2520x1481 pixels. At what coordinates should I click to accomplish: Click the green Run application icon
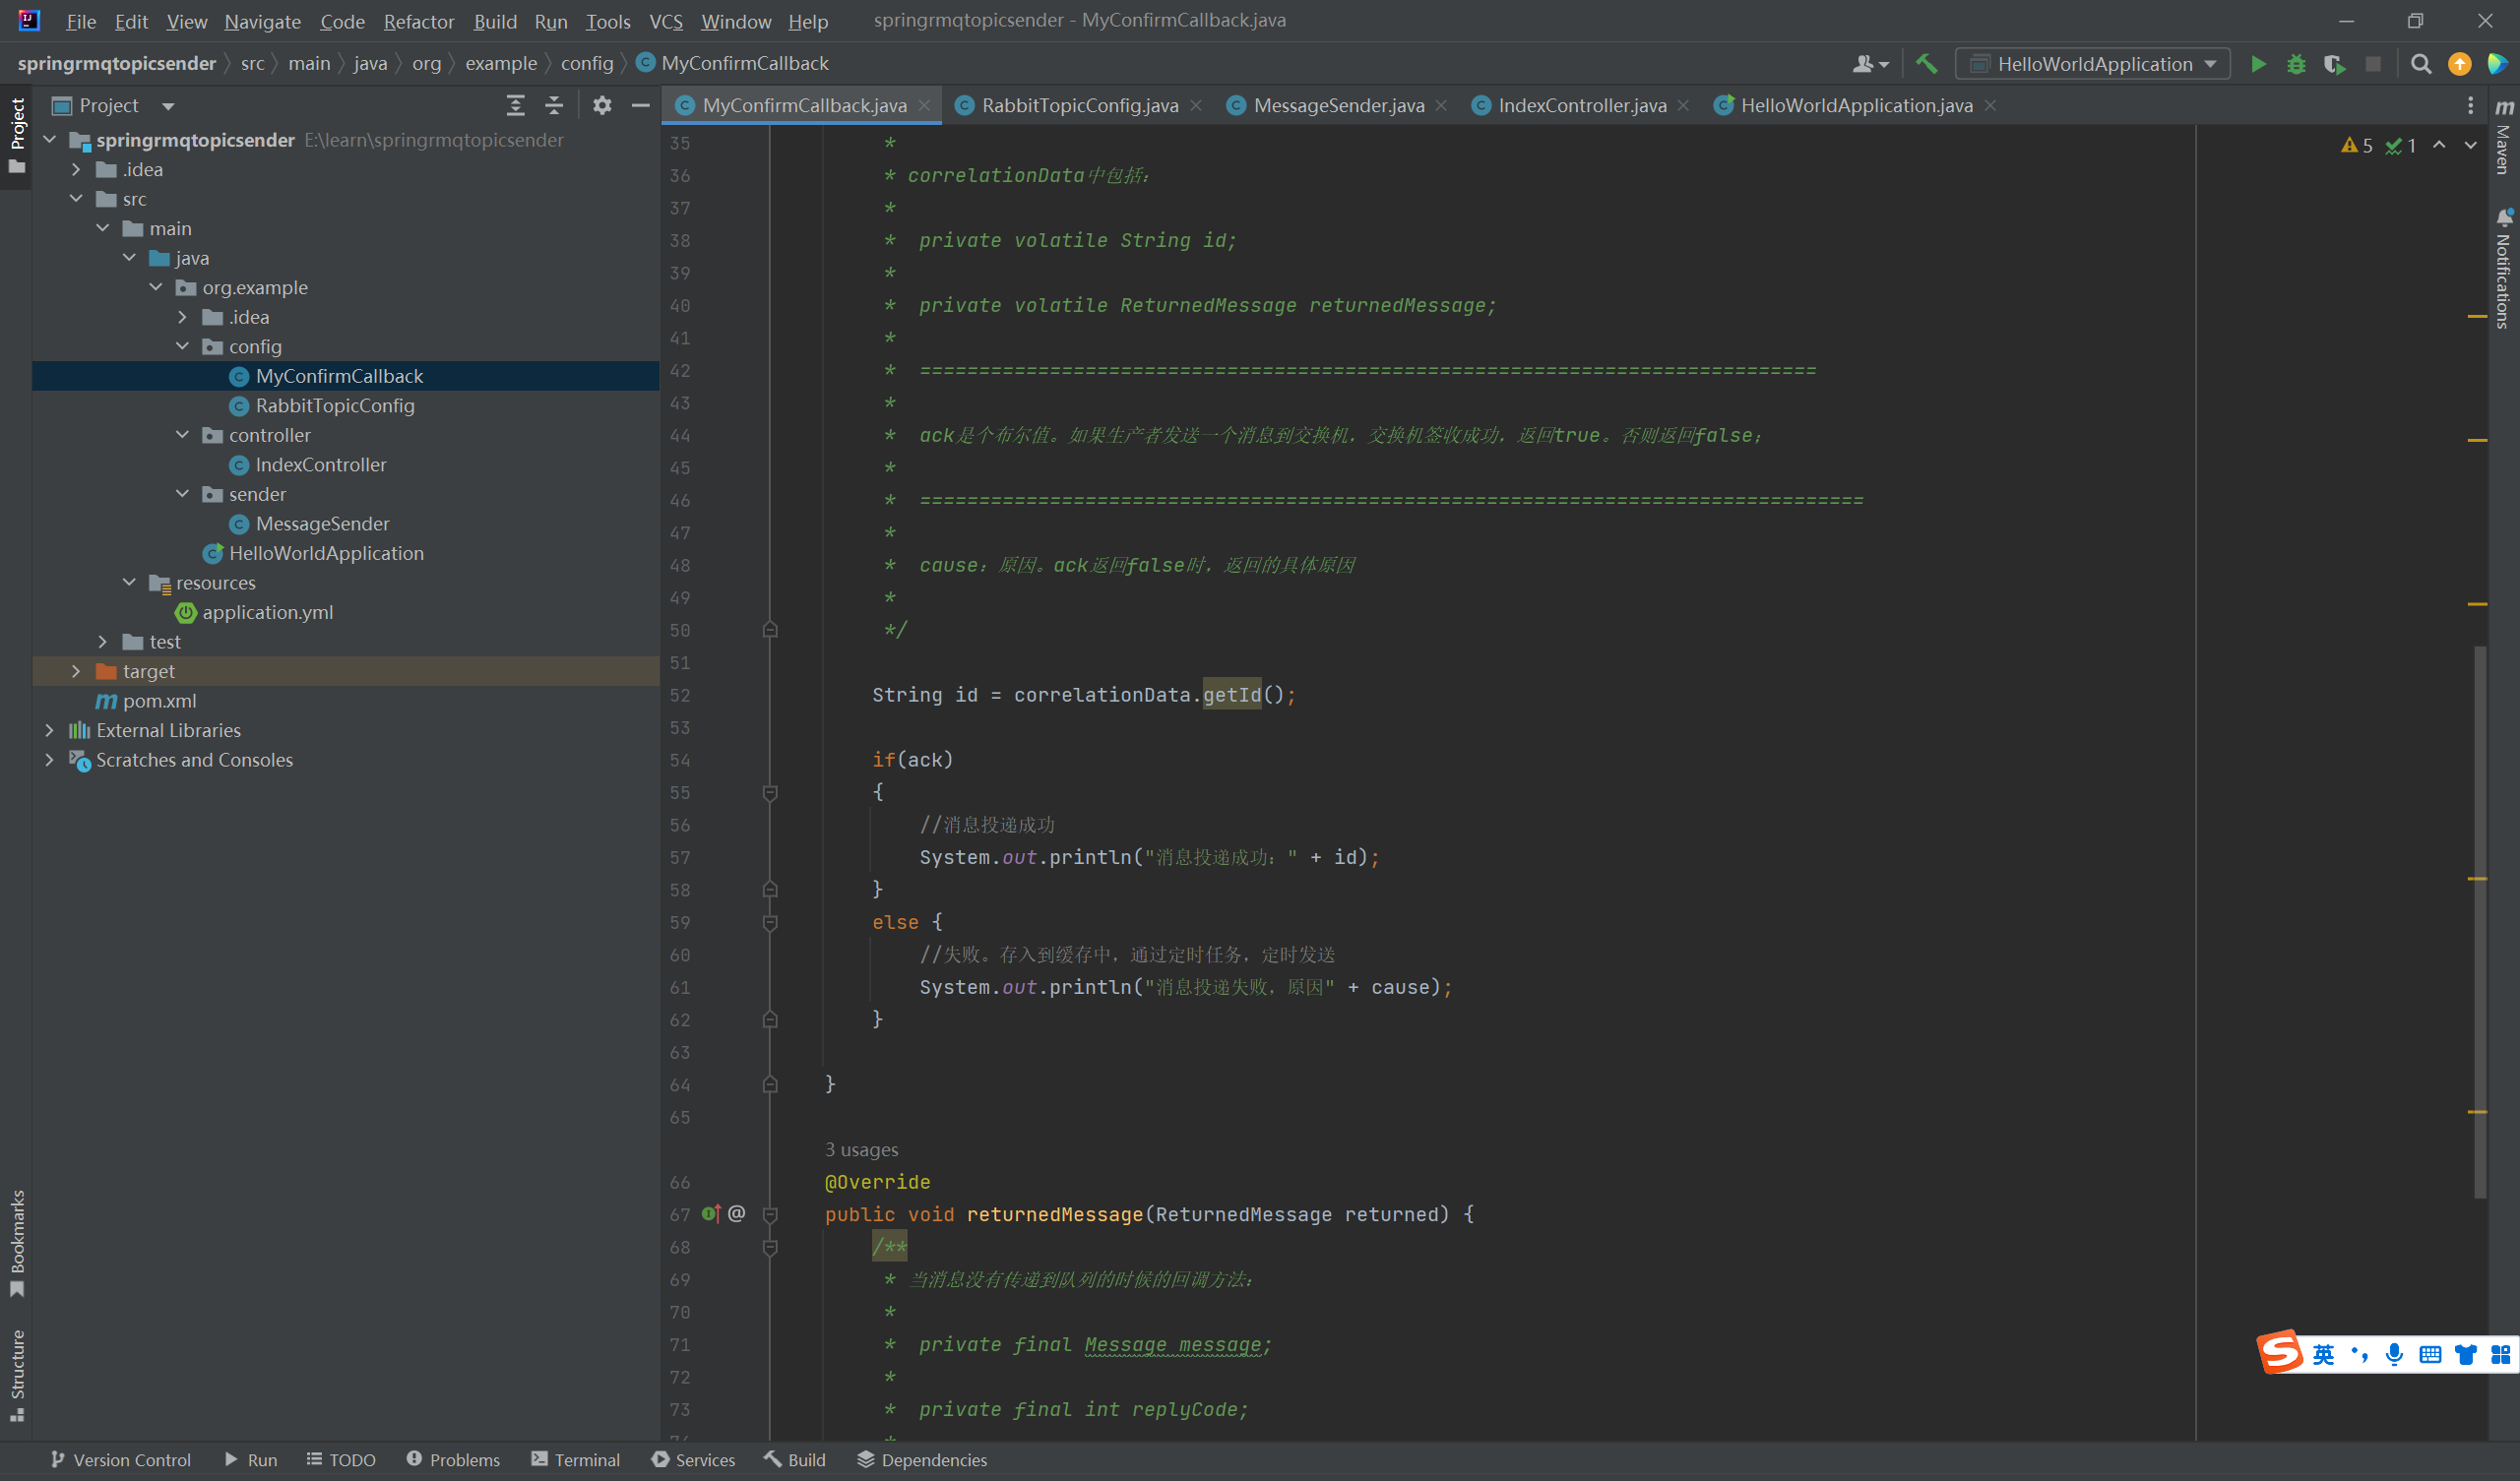[2257, 64]
